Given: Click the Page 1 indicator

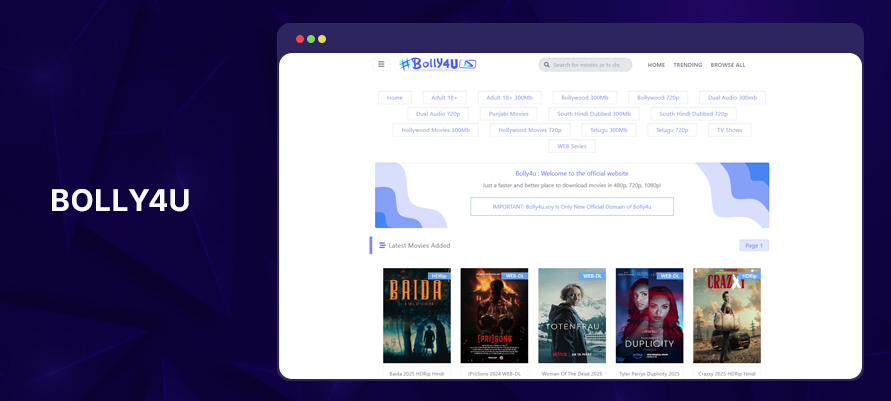Looking at the screenshot, I should [754, 245].
